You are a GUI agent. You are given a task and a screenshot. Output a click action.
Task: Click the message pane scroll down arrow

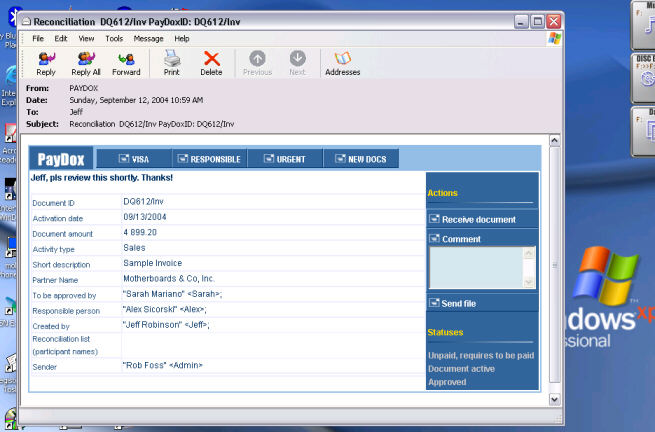coord(554,399)
